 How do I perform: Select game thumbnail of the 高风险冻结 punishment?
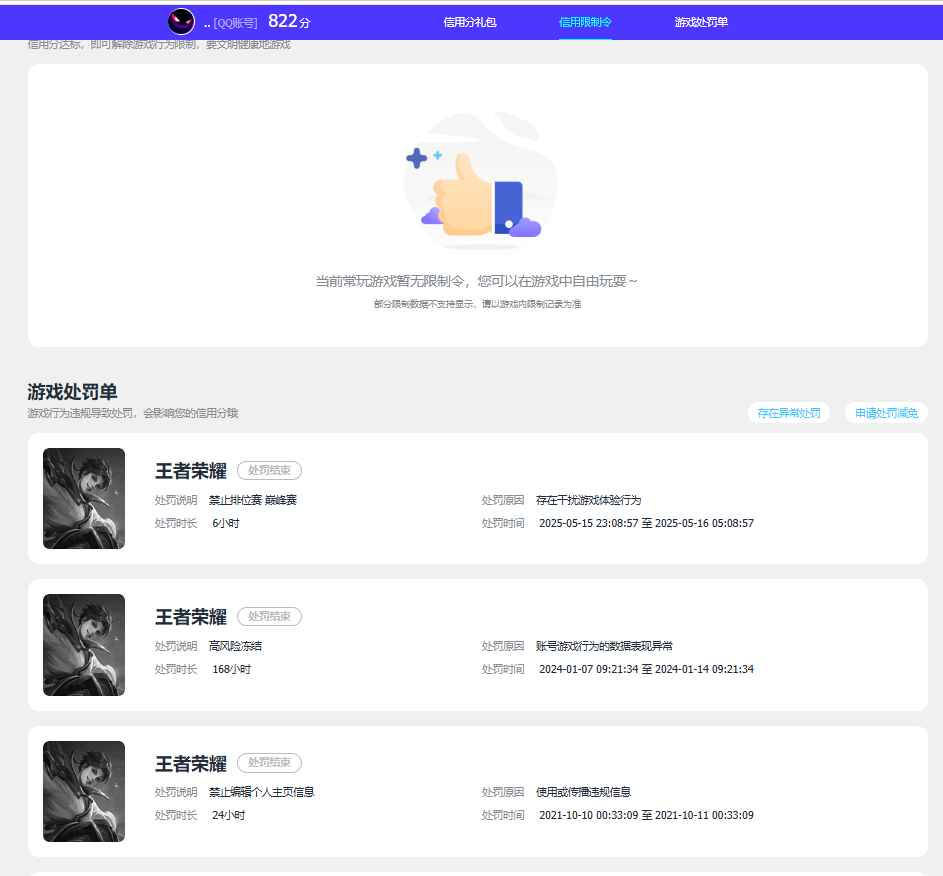coord(84,645)
